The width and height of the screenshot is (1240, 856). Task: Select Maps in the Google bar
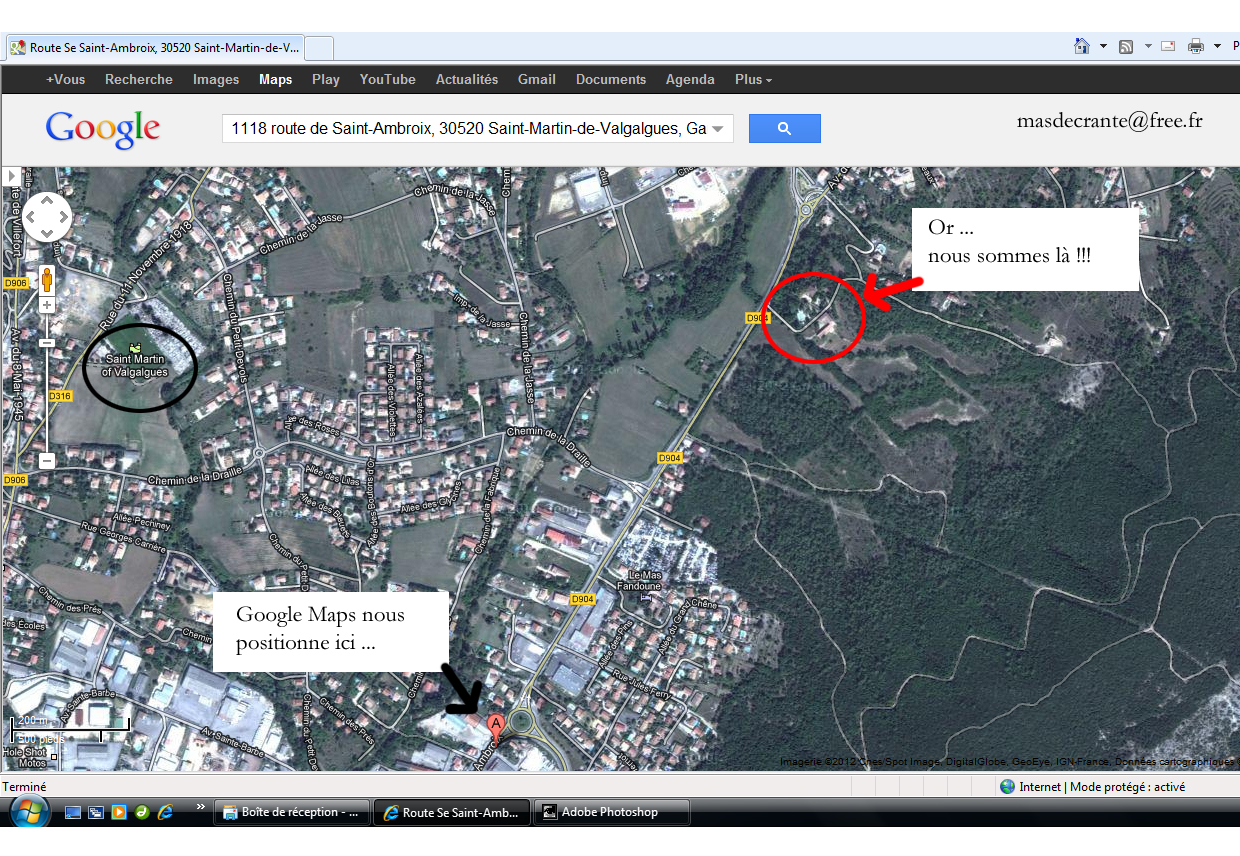coord(275,80)
